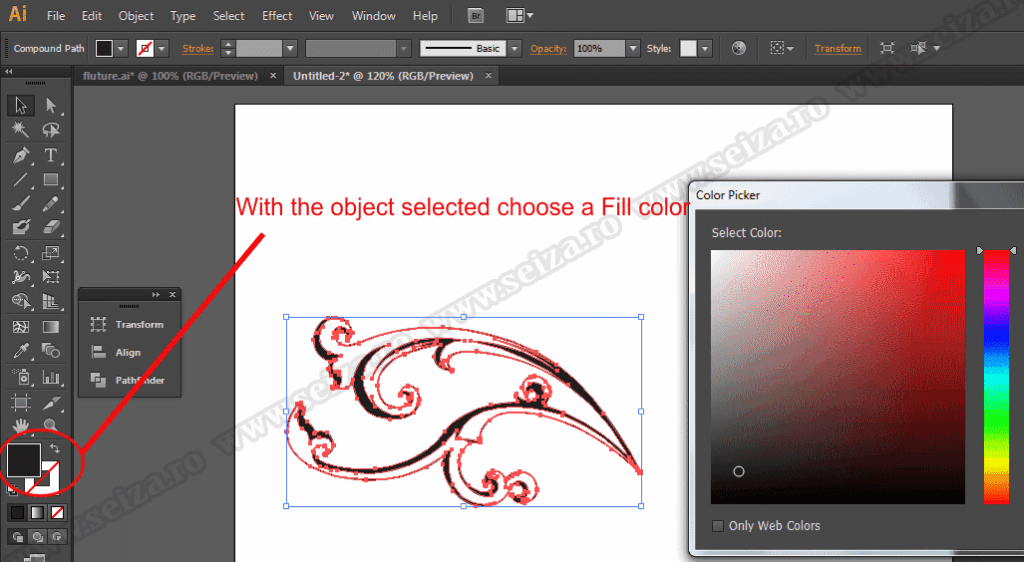Open the Basic brush definition dropdown
This screenshot has height=562, width=1024.
(515, 48)
